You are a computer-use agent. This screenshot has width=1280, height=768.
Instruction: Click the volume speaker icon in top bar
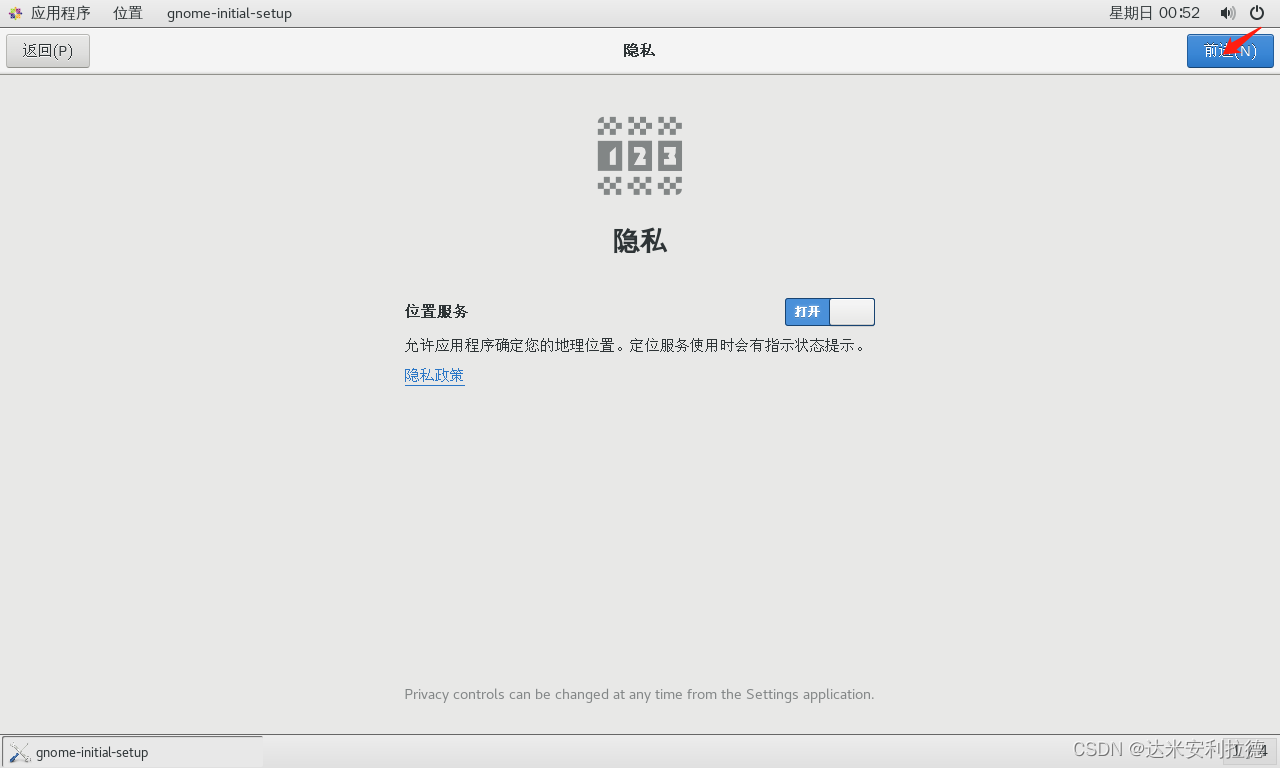click(x=1228, y=13)
